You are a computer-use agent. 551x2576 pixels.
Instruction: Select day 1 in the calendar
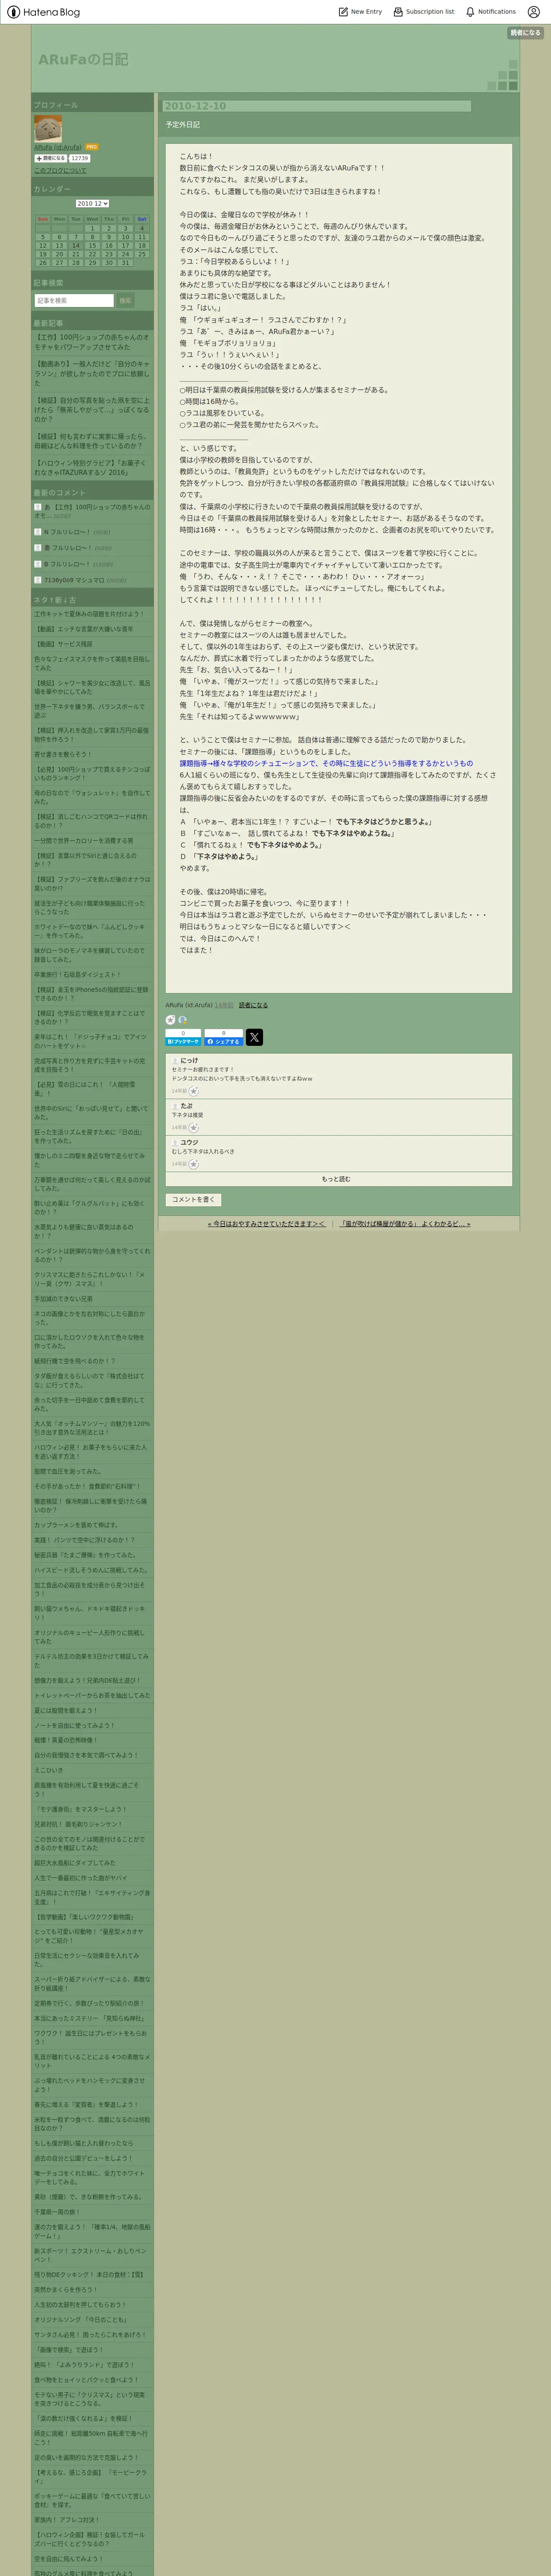[92, 228]
